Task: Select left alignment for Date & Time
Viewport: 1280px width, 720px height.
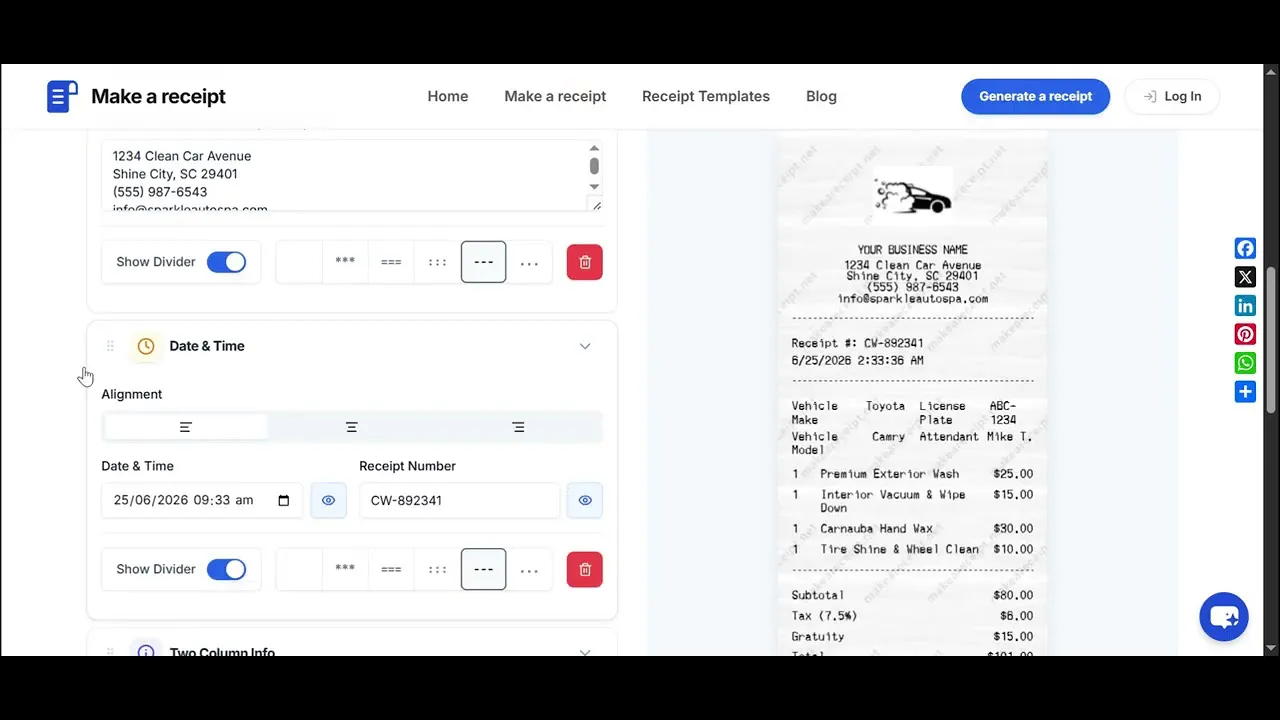Action: point(185,427)
